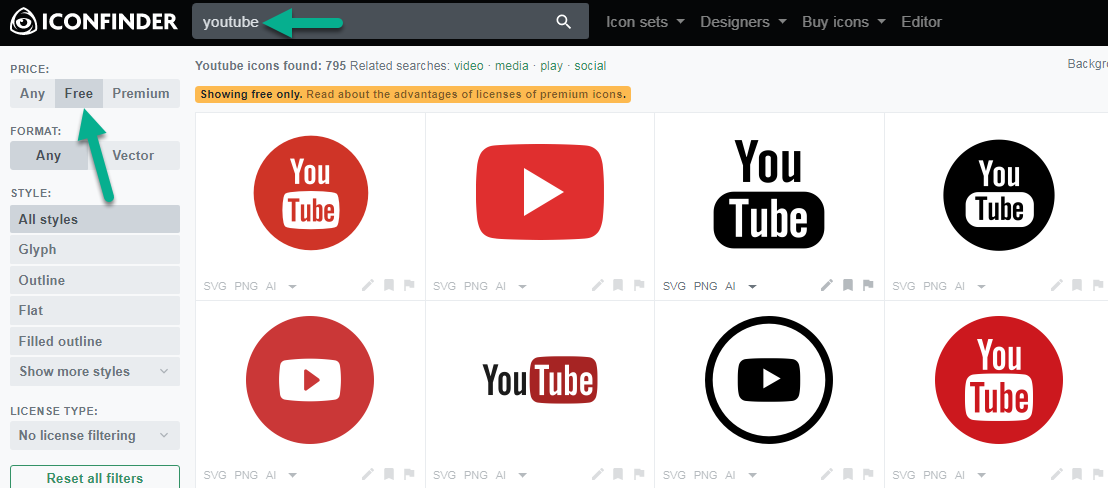Select the Glyph style filter
The width and height of the screenshot is (1108, 488).
(x=95, y=250)
